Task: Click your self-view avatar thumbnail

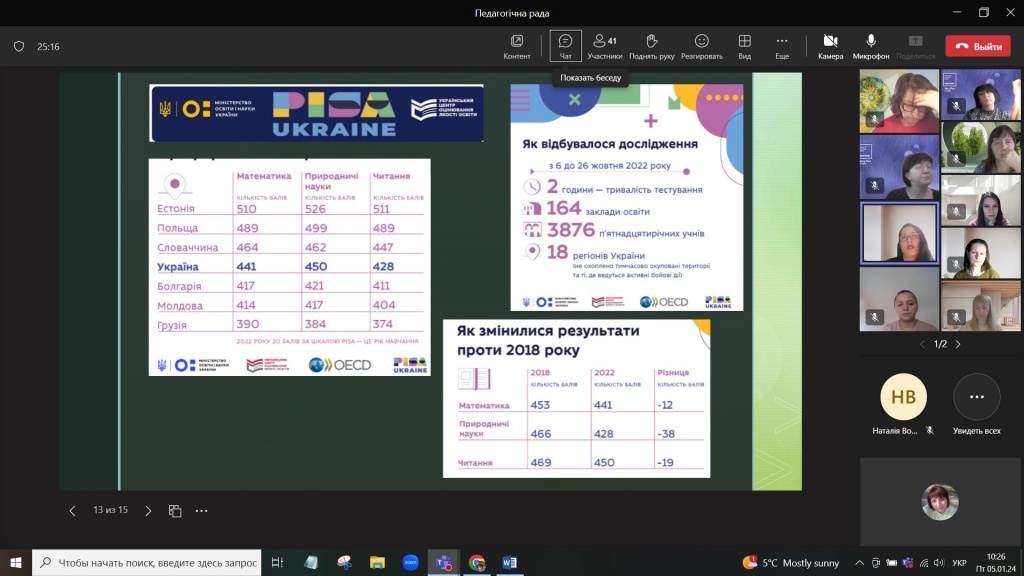Action: (x=940, y=502)
